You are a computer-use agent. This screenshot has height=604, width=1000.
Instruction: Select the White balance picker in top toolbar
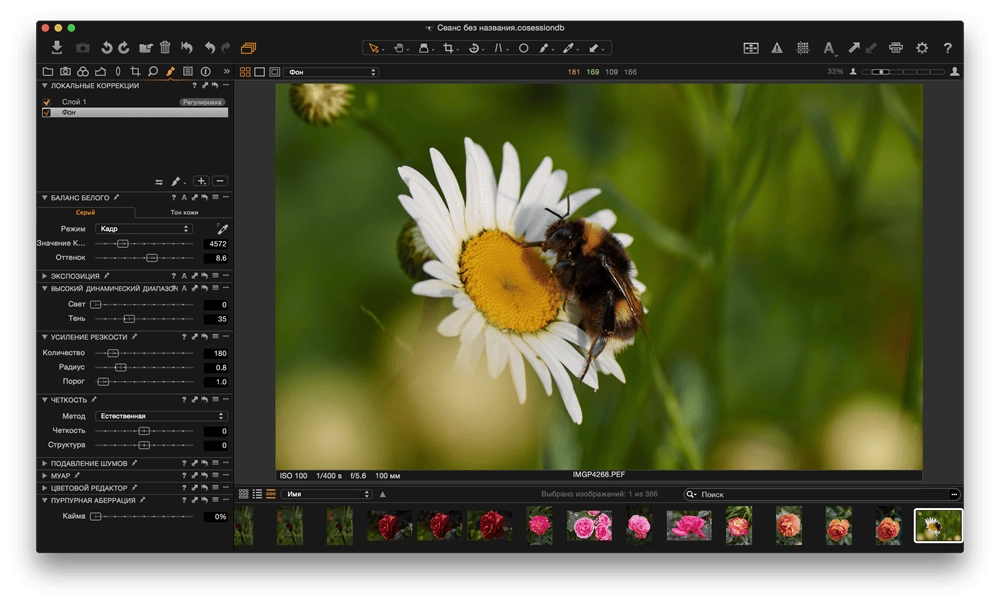click(568, 48)
